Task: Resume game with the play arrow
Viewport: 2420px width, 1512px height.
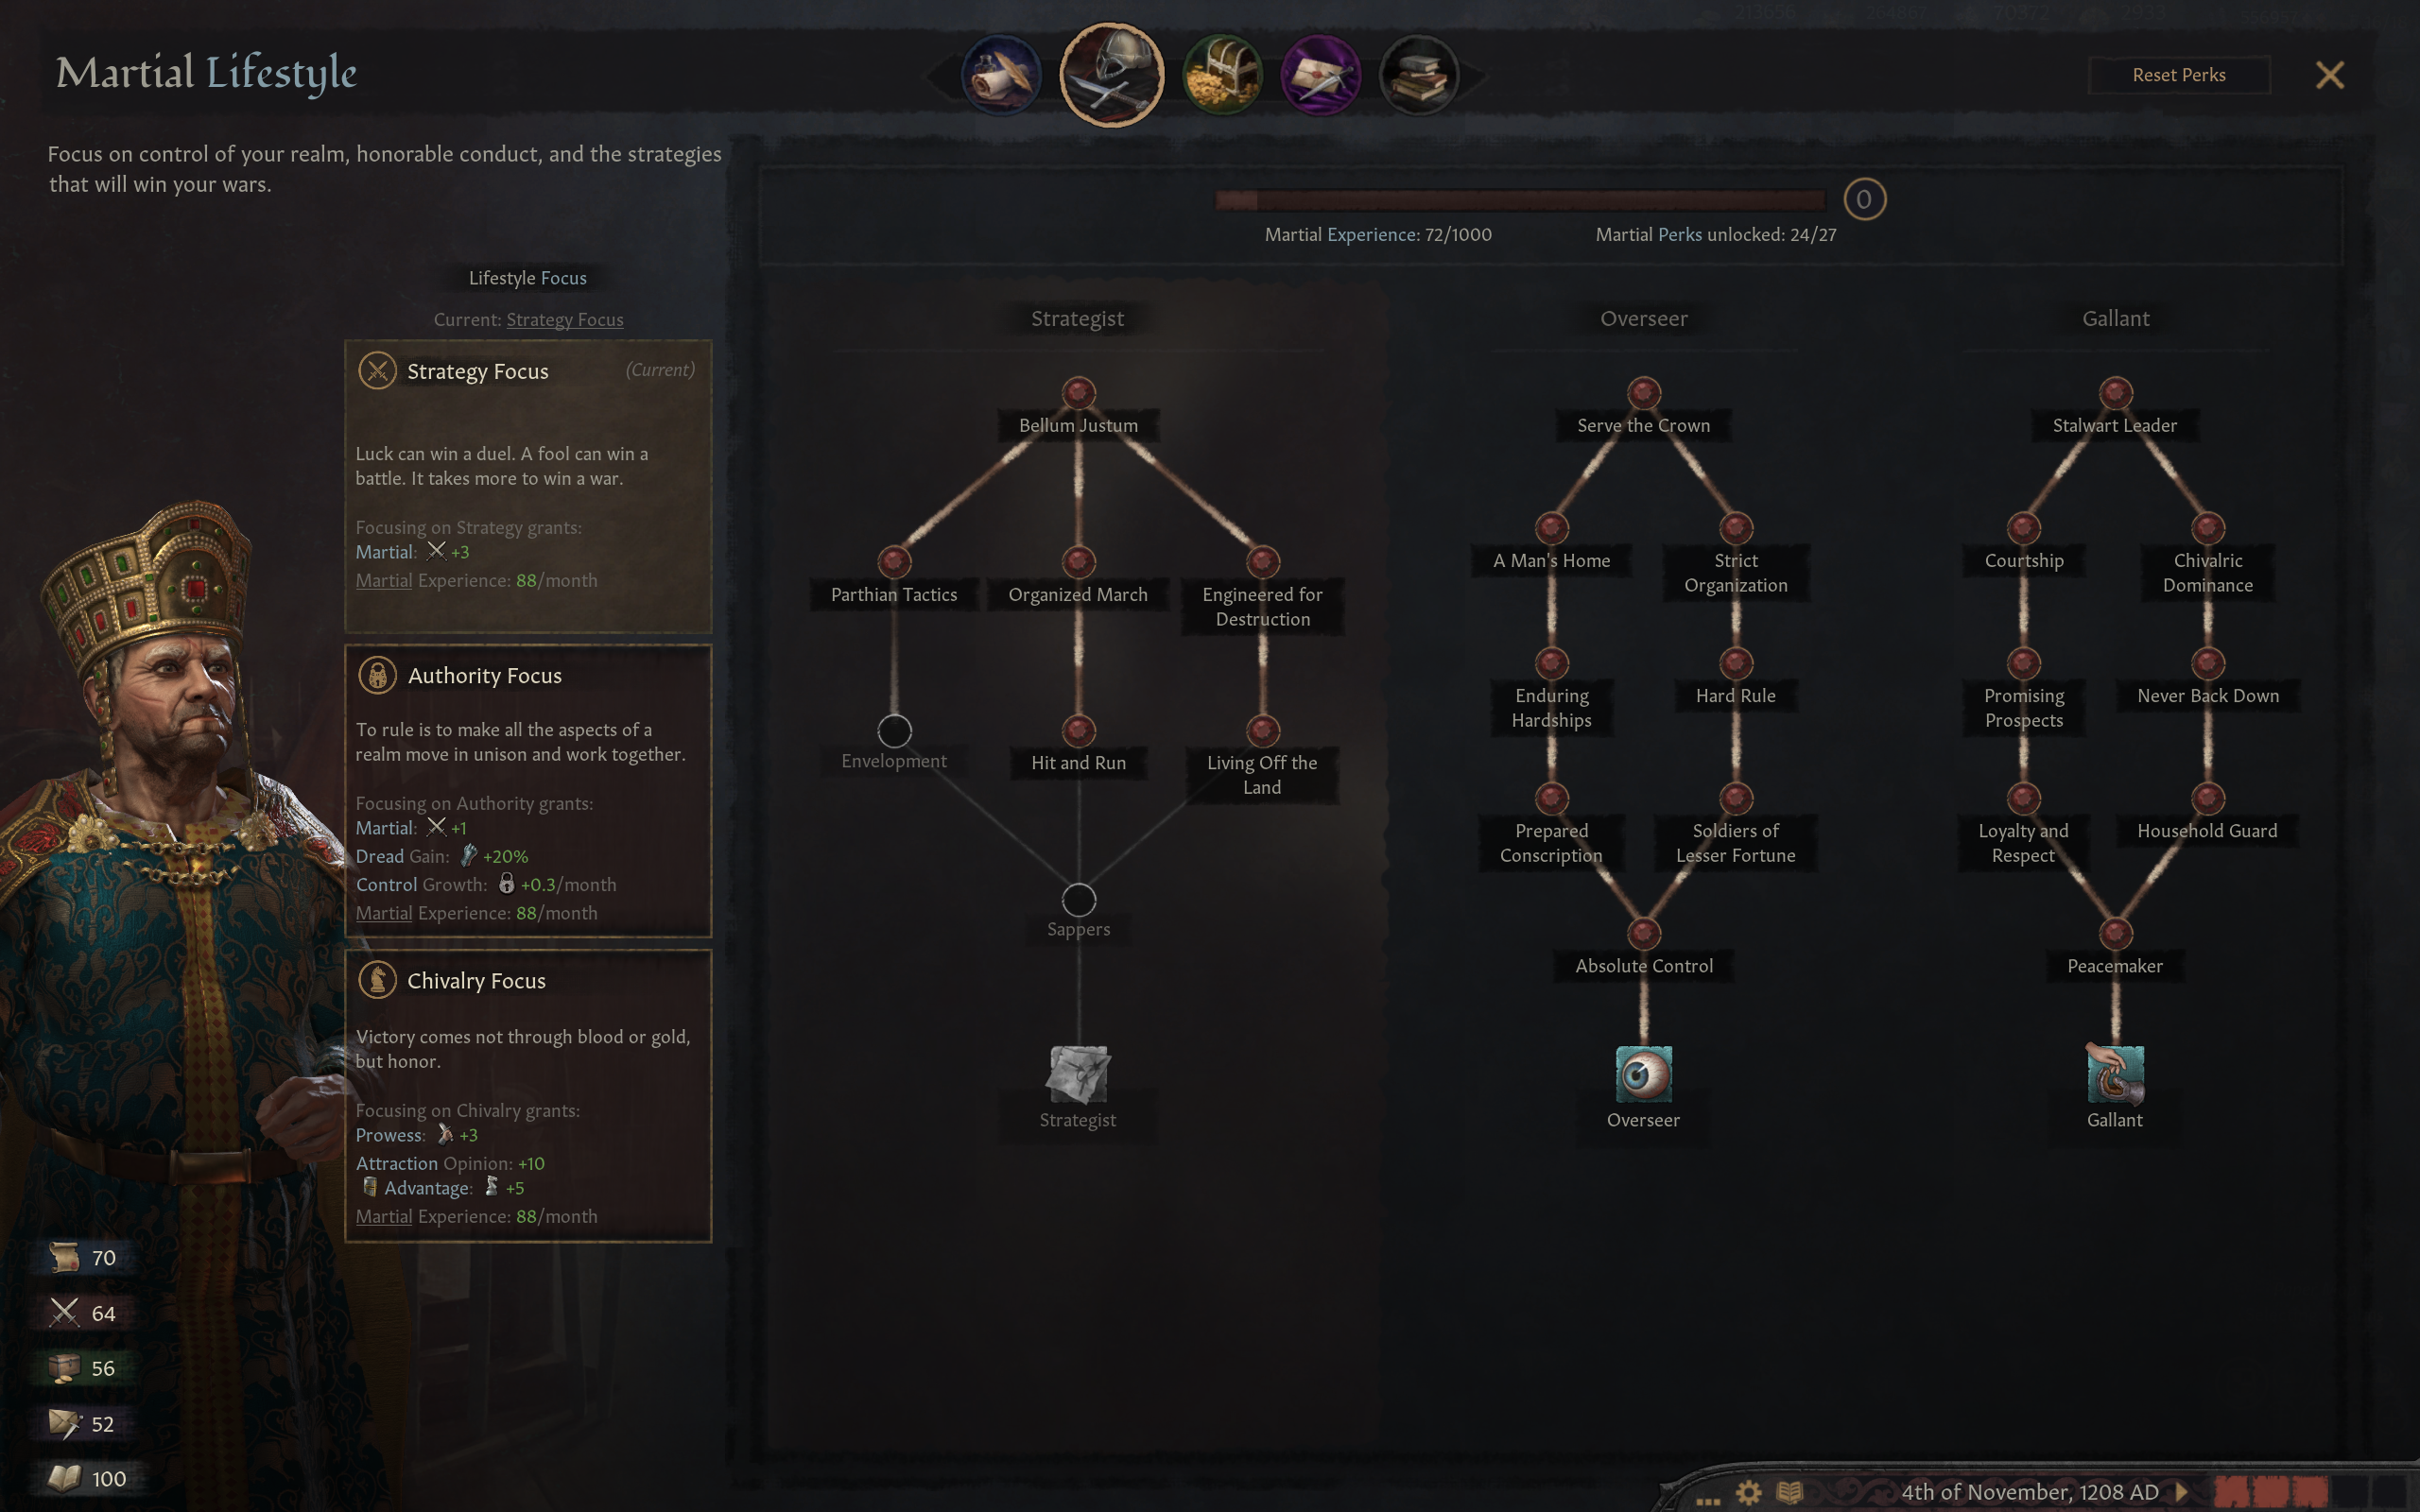Action: [x=2182, y=1491]
